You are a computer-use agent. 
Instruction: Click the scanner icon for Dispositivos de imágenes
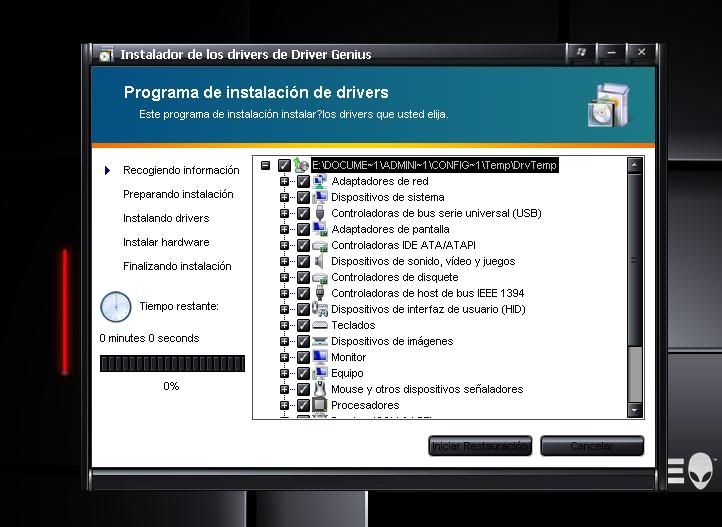320,341
